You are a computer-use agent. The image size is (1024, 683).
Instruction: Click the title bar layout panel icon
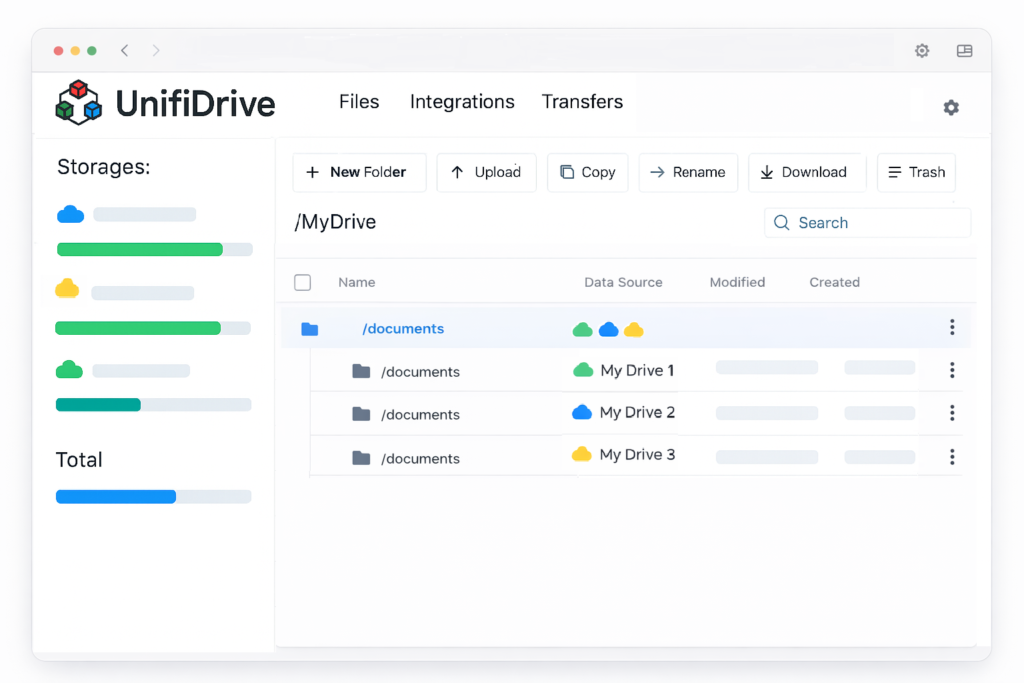pos(964,51)
